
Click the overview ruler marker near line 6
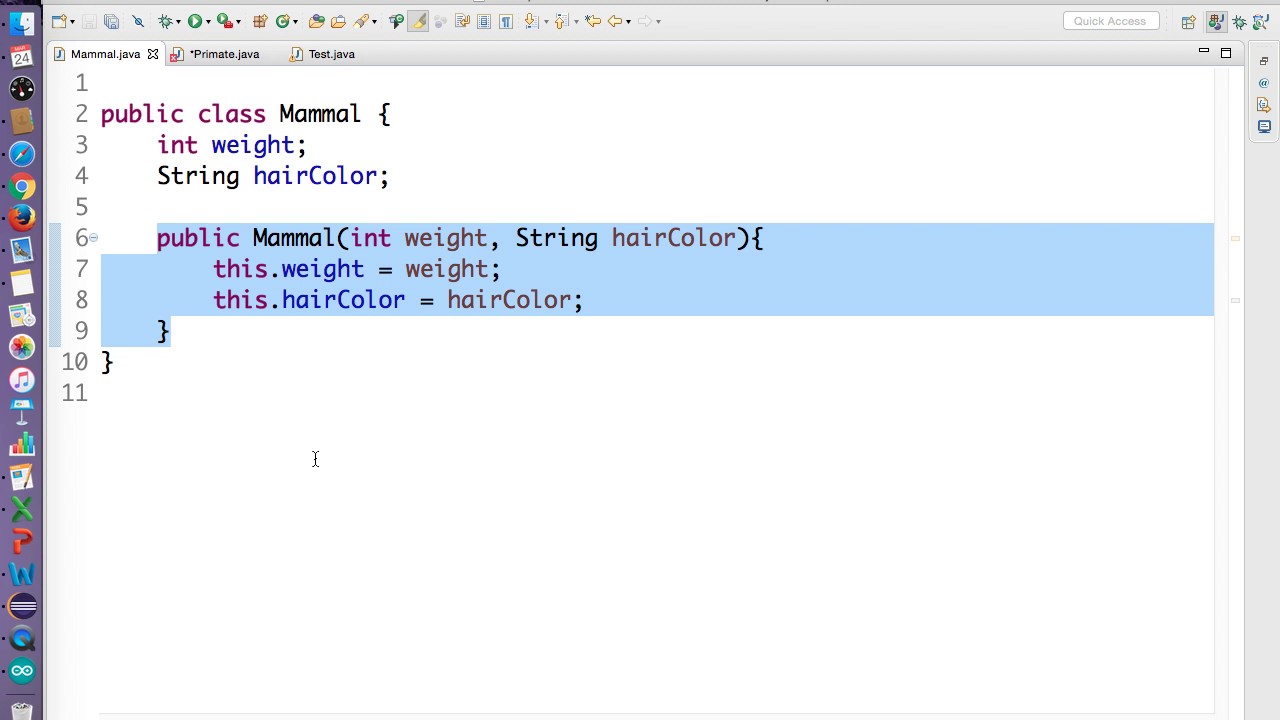tap(1235, 239)
